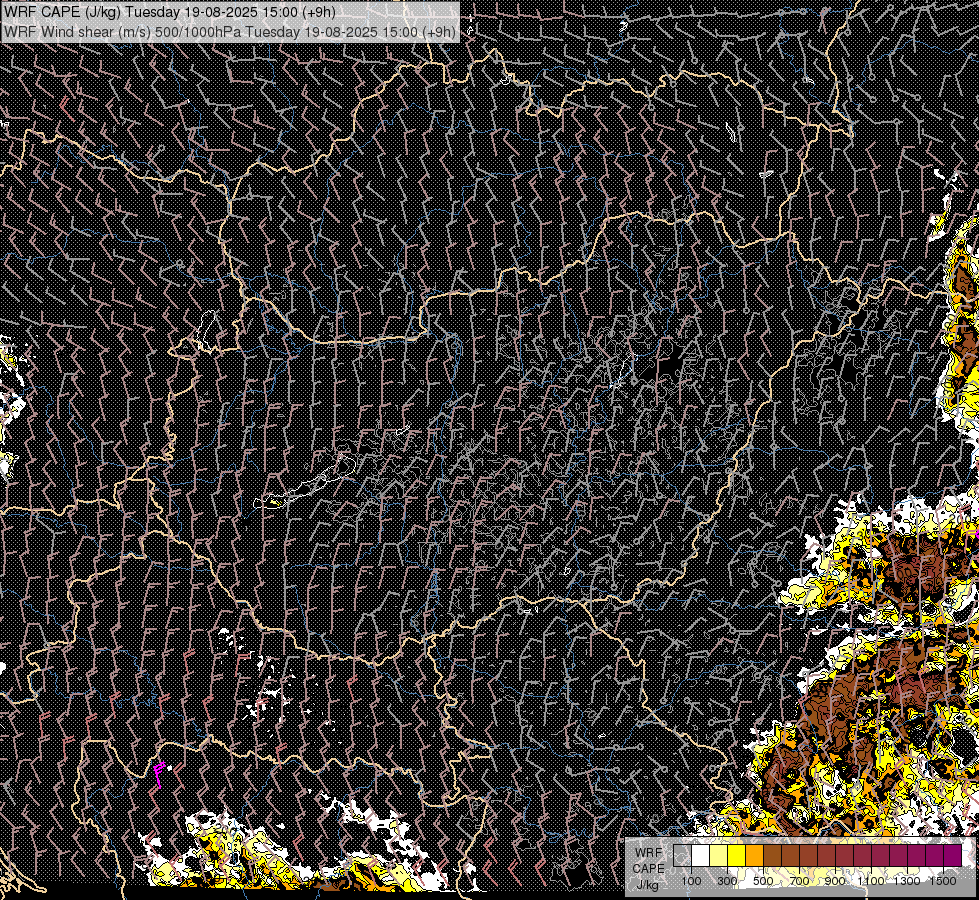
Task: Select the white 100 J/kg legend swatch
Action: 701,855
